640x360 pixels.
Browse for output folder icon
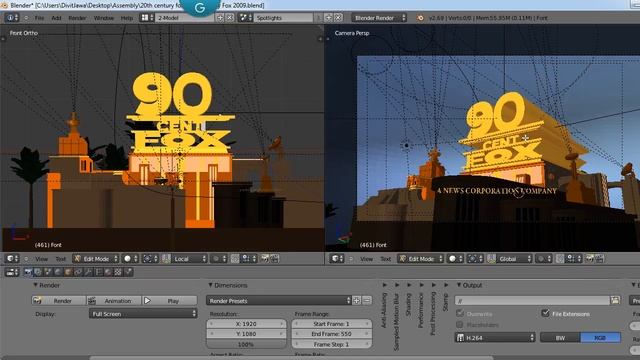pyautogui.click(x=616, y=300)
